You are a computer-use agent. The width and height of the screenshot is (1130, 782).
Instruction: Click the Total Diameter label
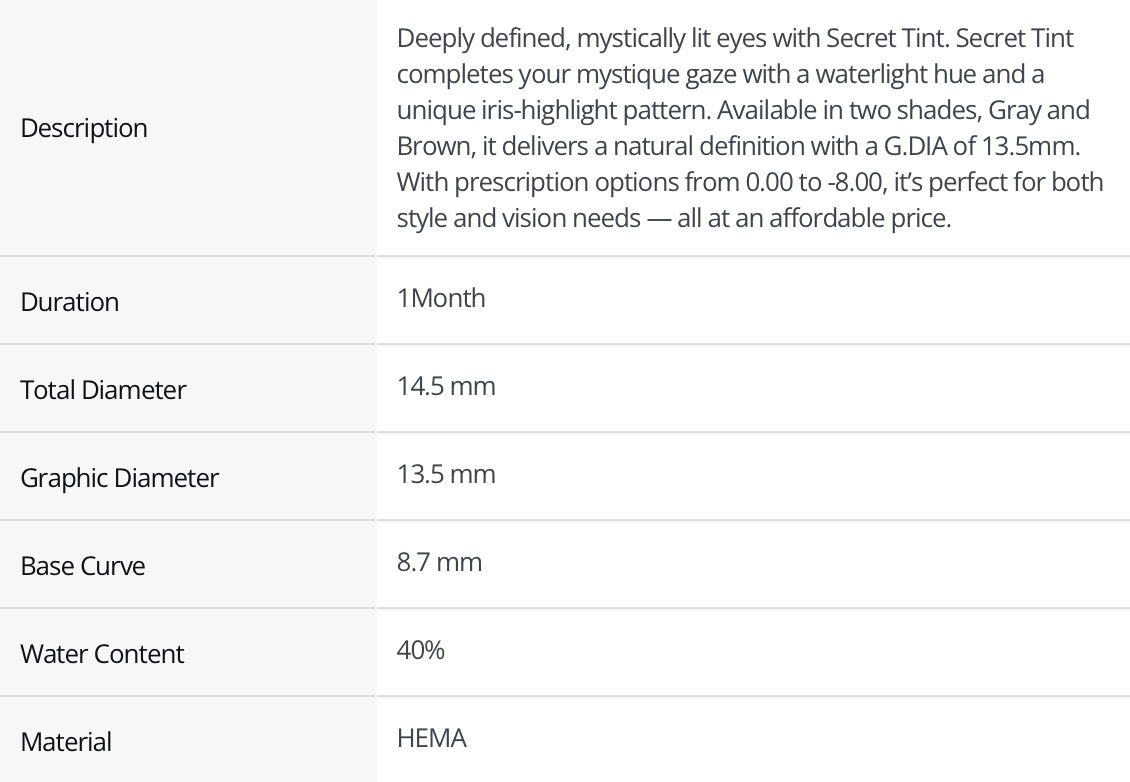pos(103,390)
